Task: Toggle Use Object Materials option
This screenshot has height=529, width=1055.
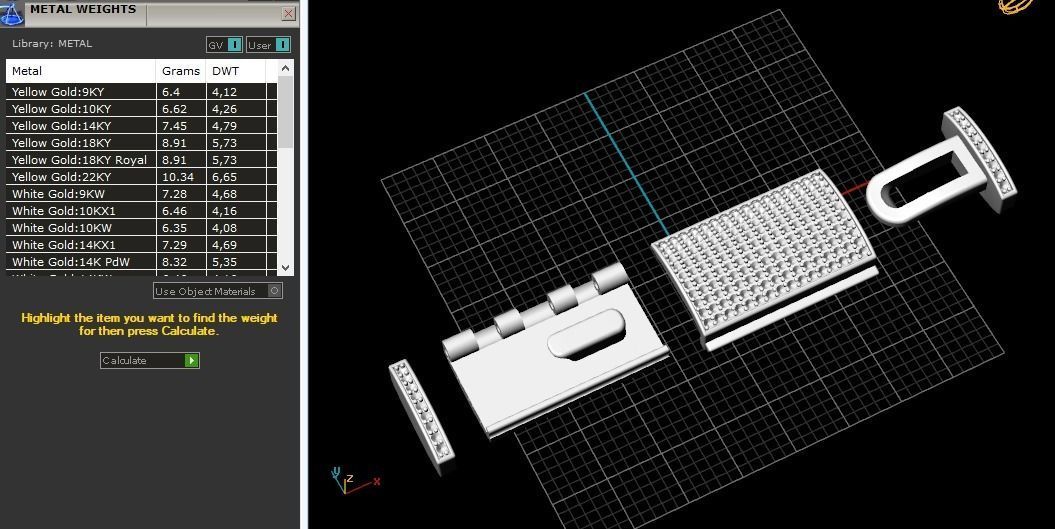Action: coord(218,291)
